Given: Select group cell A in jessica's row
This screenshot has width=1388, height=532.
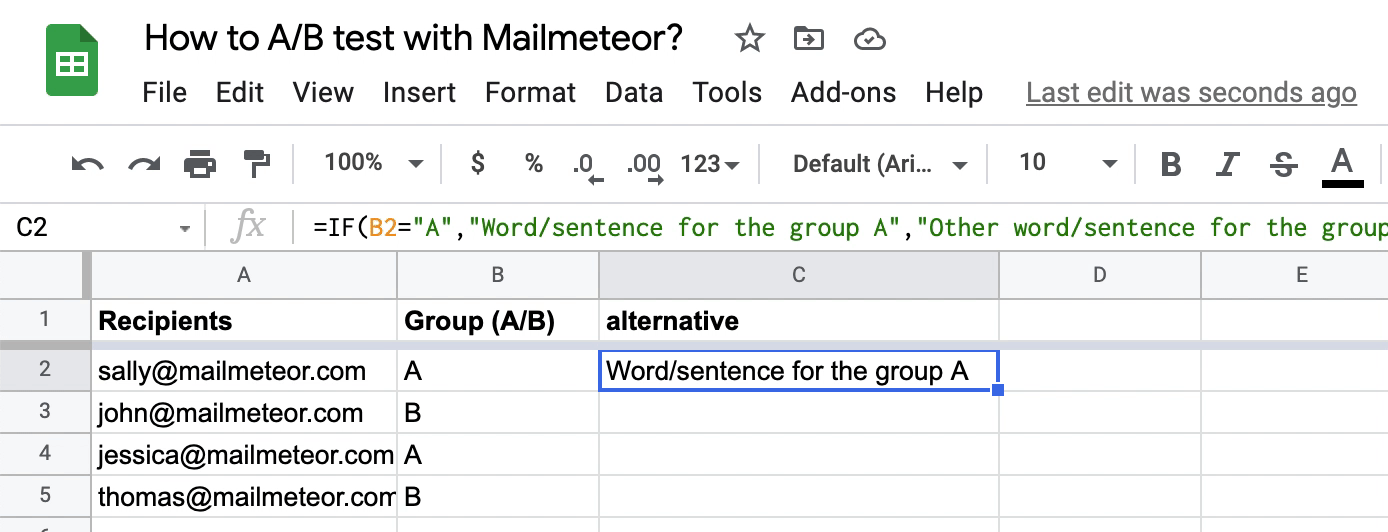Looking at the screenshot, I should [x=498, y=455].
